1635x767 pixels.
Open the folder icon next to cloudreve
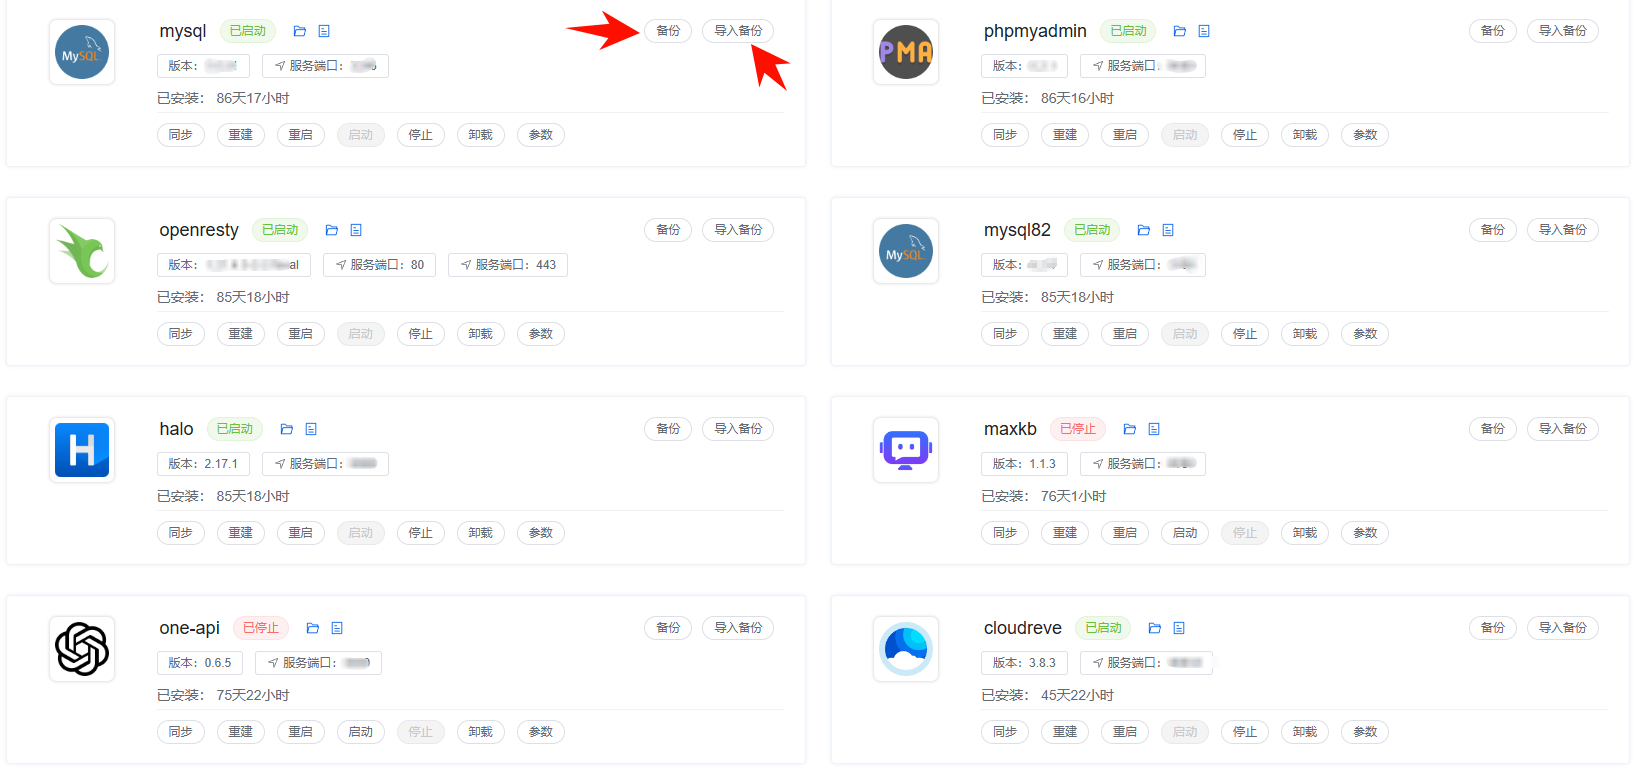tap(1154, 628)
